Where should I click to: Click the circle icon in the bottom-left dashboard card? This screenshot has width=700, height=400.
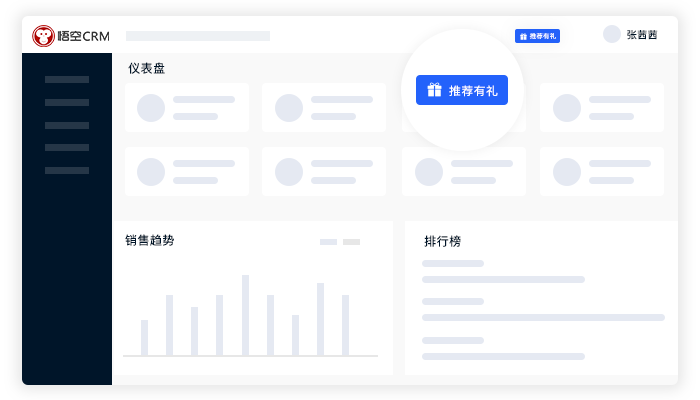tap(151, 172)
